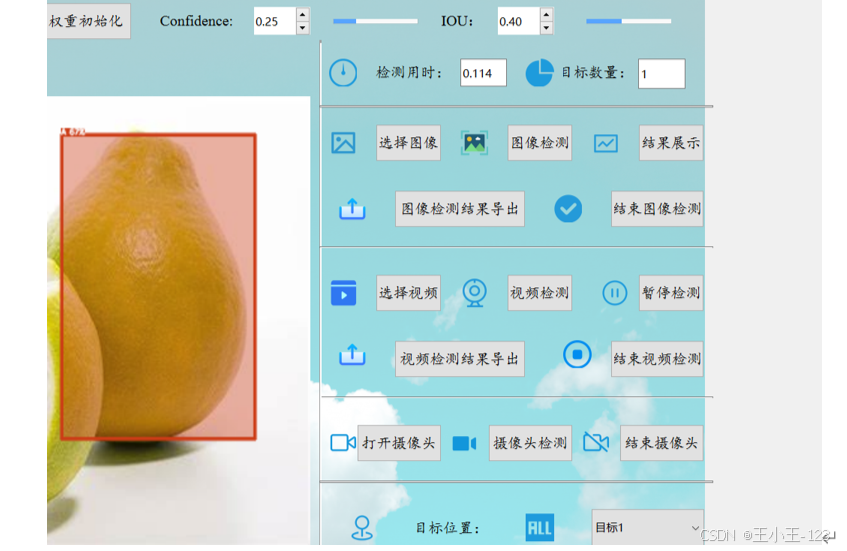Click the clock icon beside 检测用时

click(x=343, y=73)
